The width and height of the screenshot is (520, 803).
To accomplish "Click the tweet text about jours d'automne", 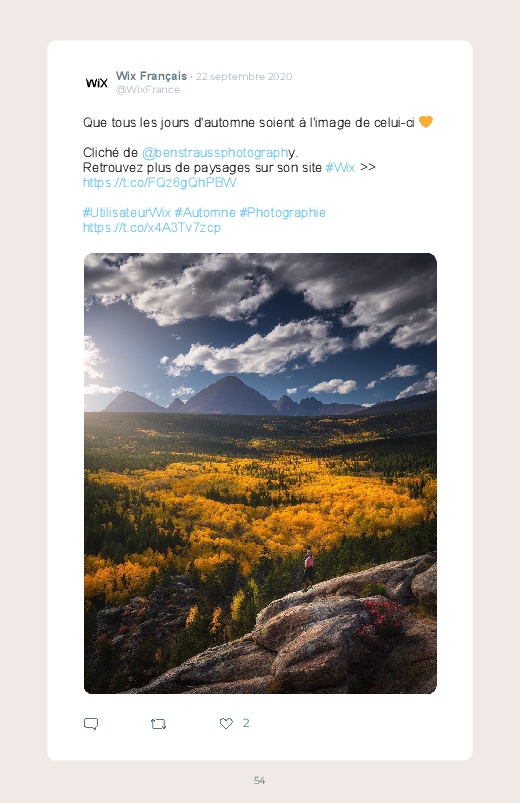I will (x=248, y=122).
